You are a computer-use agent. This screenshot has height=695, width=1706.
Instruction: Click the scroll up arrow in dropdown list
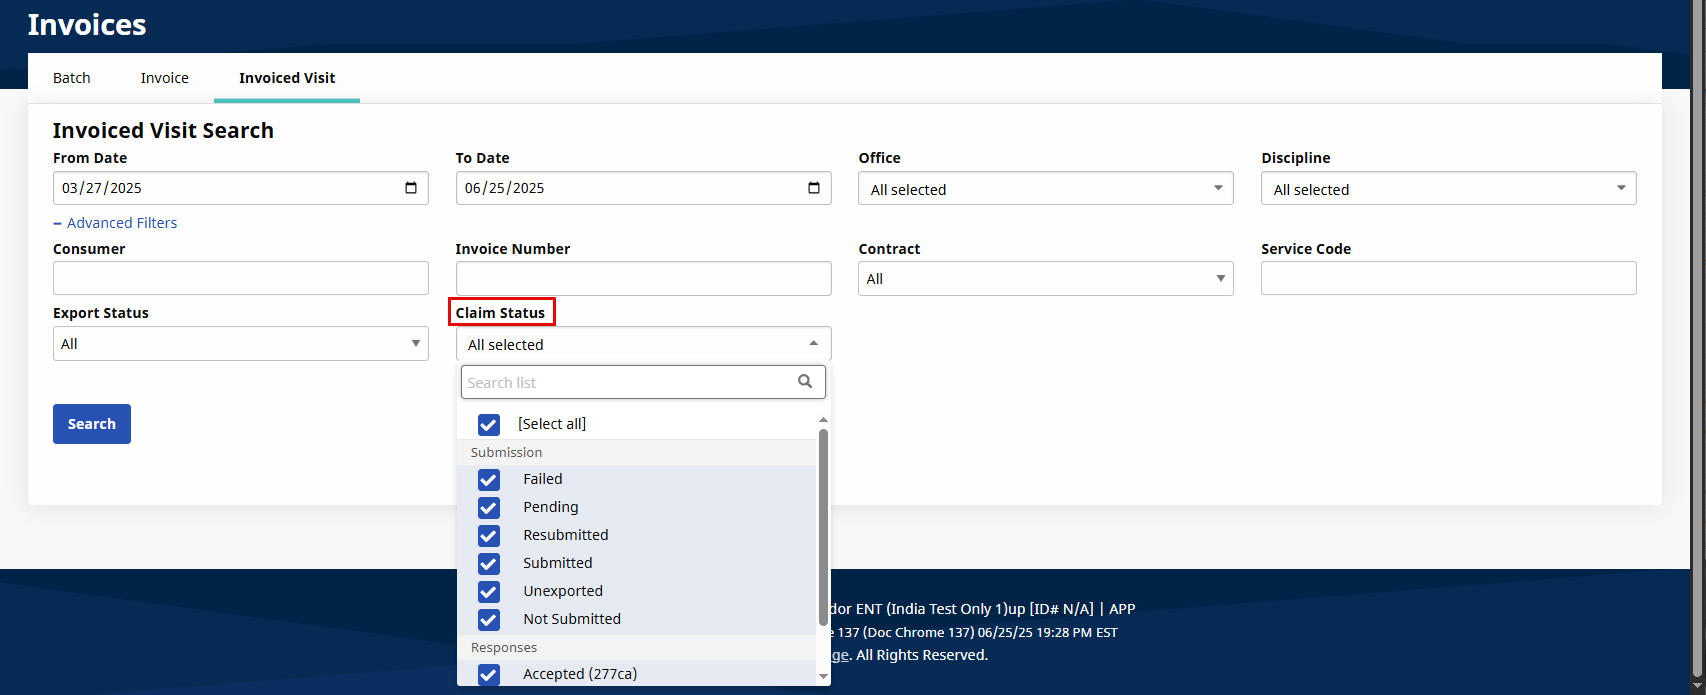click(823, 420)
